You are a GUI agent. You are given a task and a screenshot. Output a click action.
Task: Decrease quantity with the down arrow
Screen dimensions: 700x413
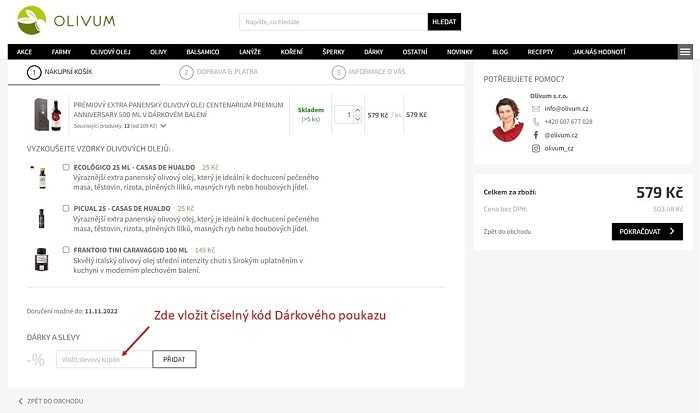point(357,119)
